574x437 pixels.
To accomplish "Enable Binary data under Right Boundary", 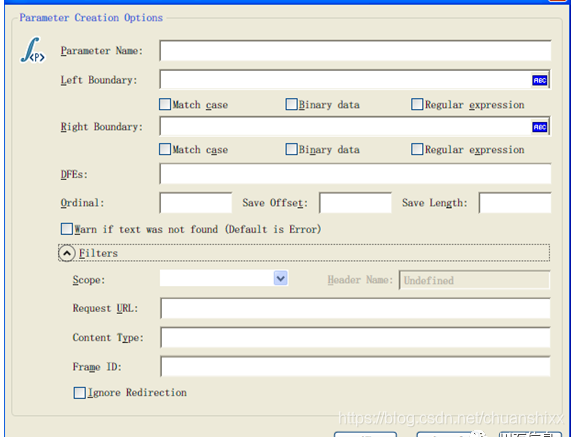I will tap(291, 149).
